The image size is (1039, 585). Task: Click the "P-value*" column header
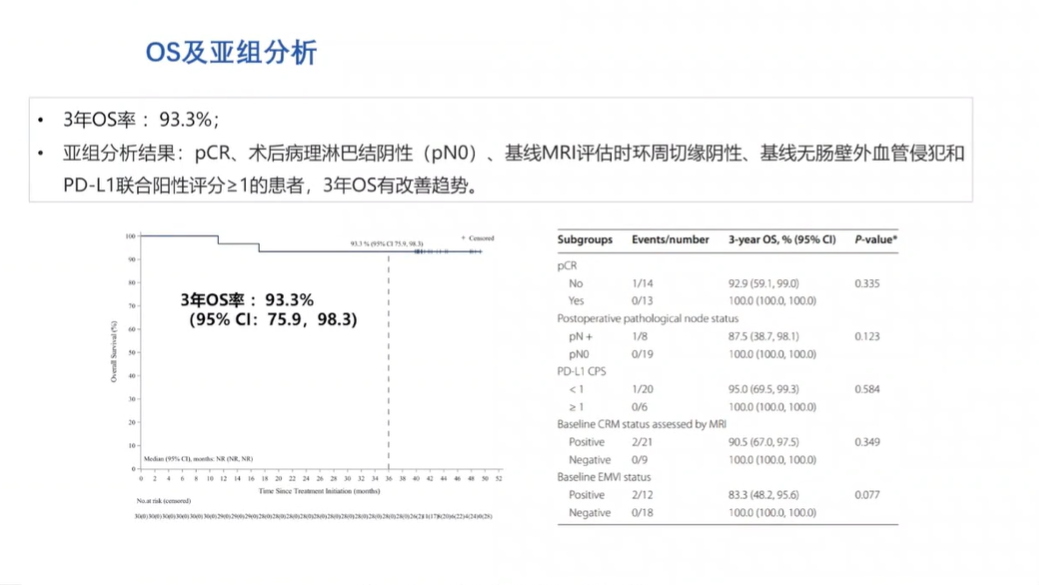pos(876,240)
